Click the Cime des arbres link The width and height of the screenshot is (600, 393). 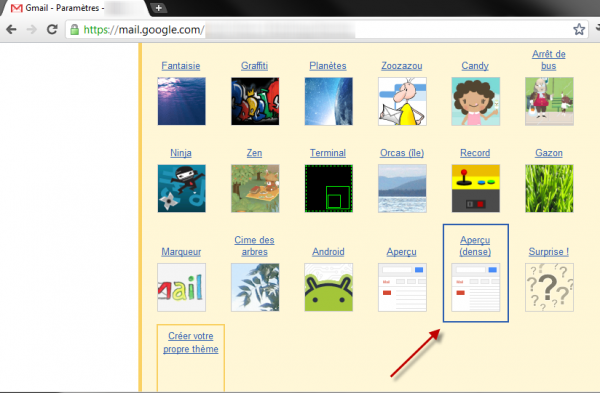[254, 246]
